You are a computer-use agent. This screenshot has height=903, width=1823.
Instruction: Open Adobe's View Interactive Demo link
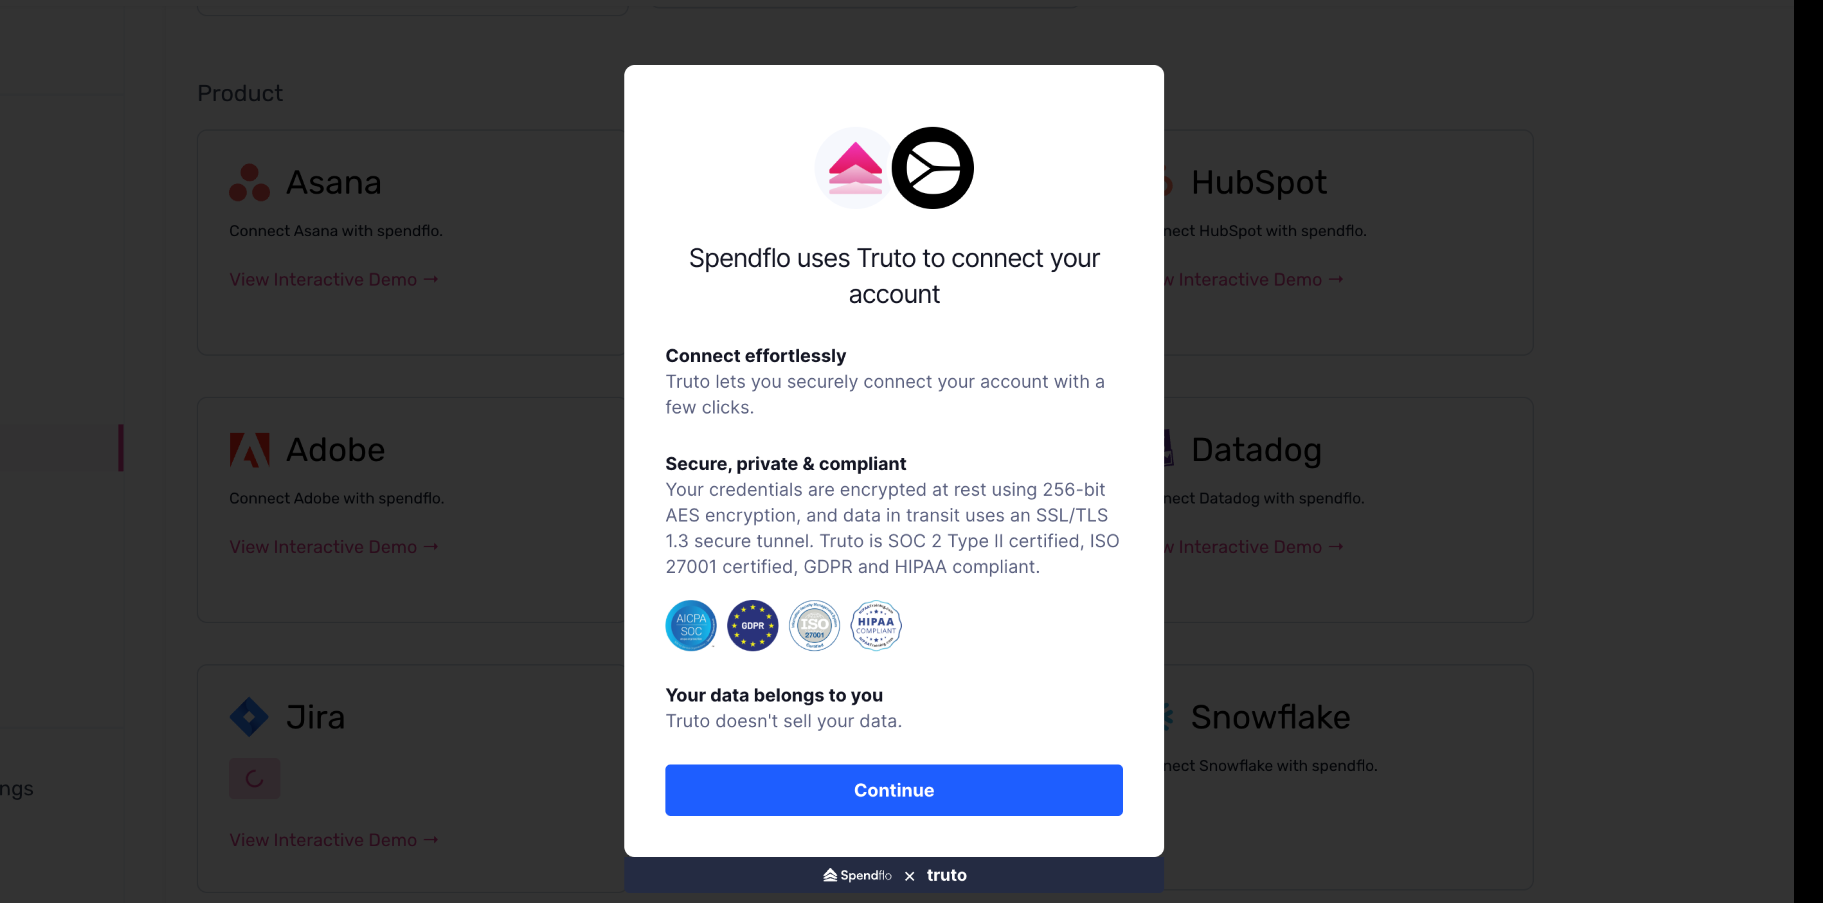coord(334,547)
